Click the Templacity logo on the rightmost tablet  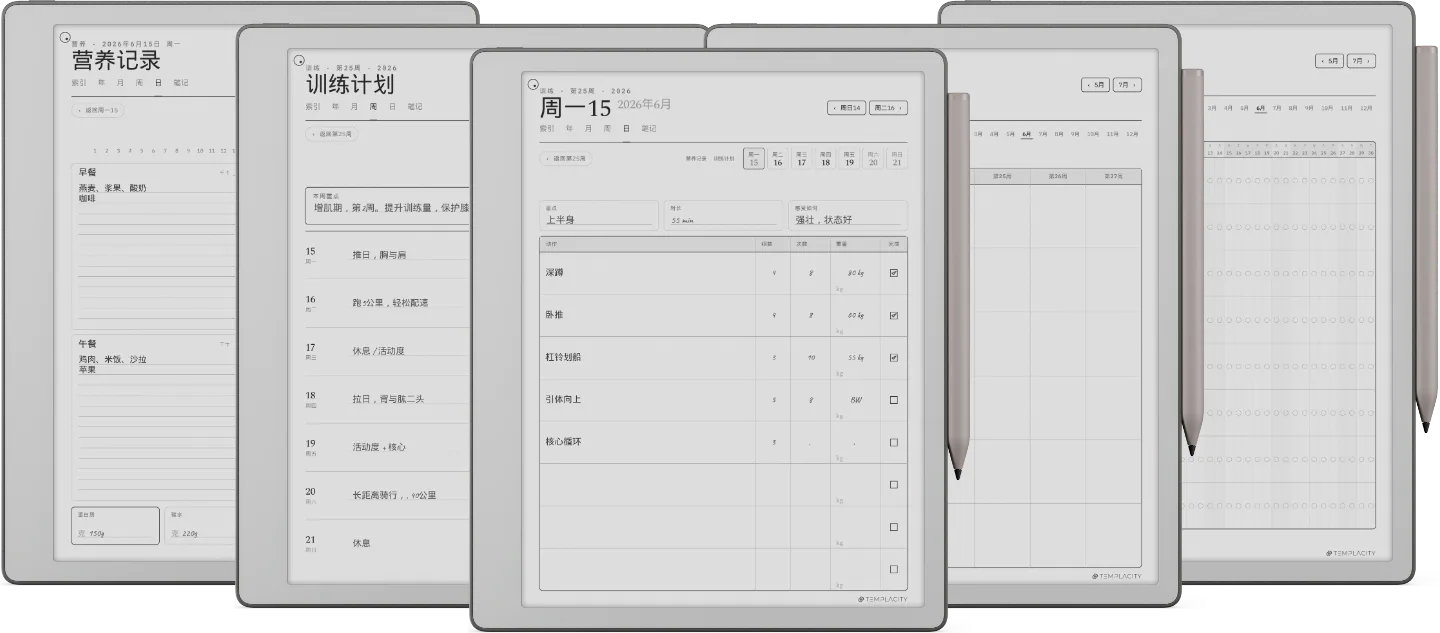(1351, 553)
